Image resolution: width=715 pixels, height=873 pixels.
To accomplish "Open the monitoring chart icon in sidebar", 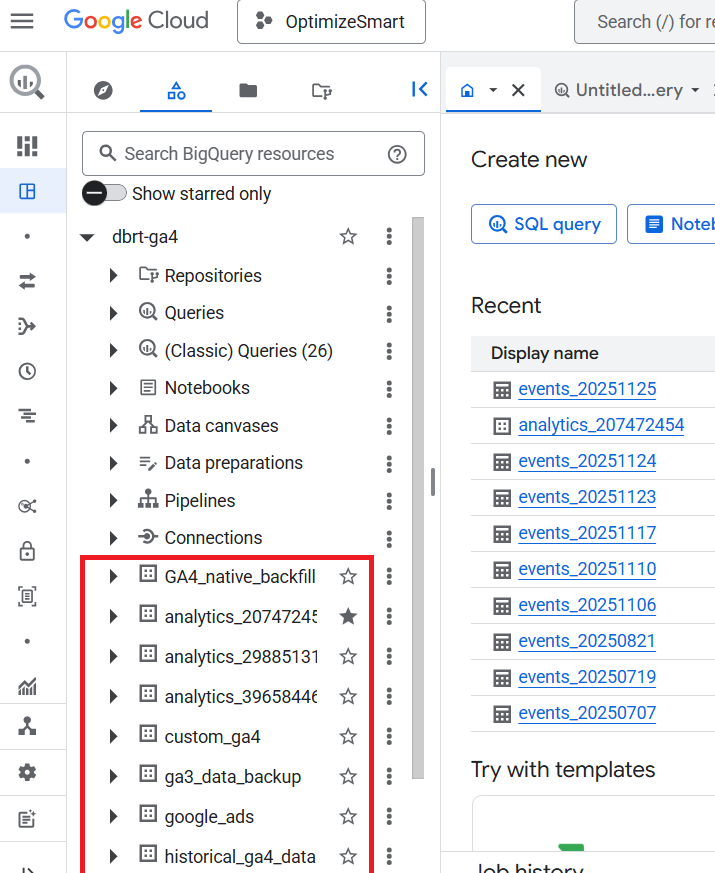I will (27, 686).
